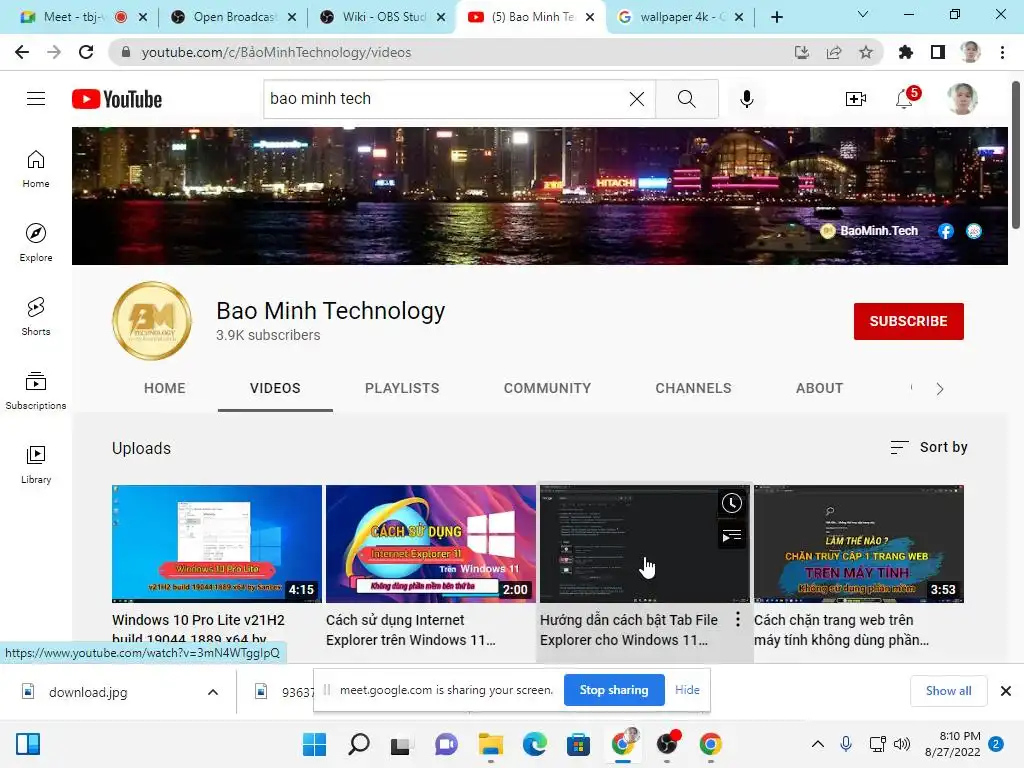Open the Create video icon
The image size is (1024, 768).
pyautogui.click(x=856, y=99)
